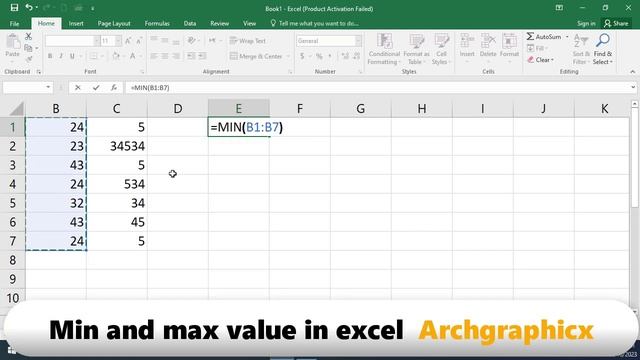
Task: Open the General number format dropdown
Action: (x=358, y=41)
